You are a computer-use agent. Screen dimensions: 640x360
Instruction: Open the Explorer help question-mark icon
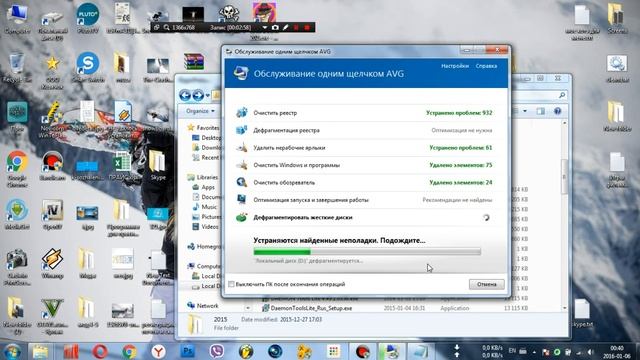(x=558, y=111)
